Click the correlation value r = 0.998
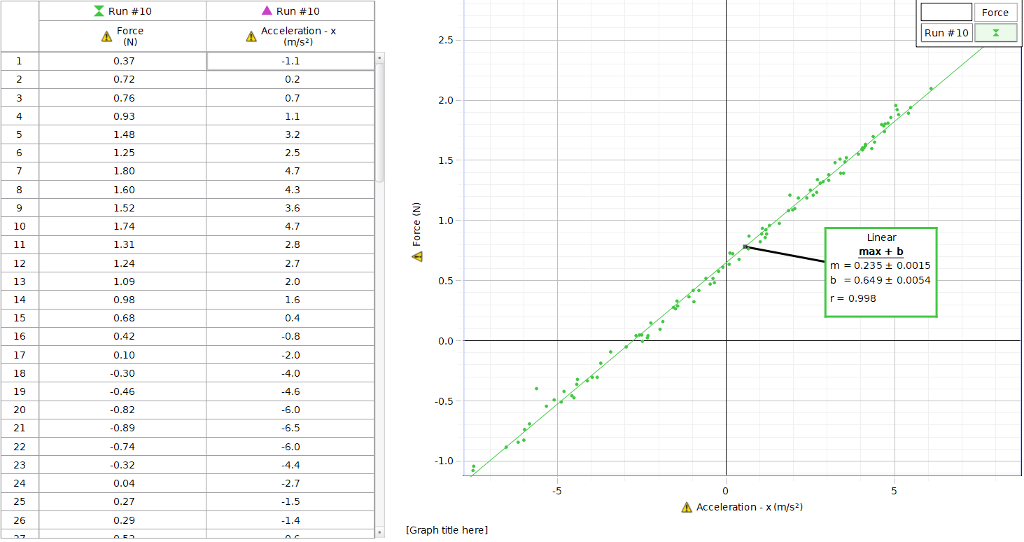 tap(853, 298)
